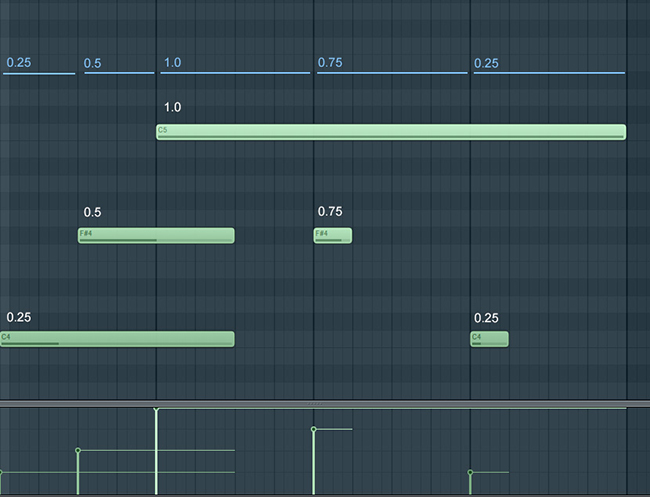Viewport: 650px width, 497px height.
Task: Pick the short C4 note near the end
Action: [x=489, y=339]
